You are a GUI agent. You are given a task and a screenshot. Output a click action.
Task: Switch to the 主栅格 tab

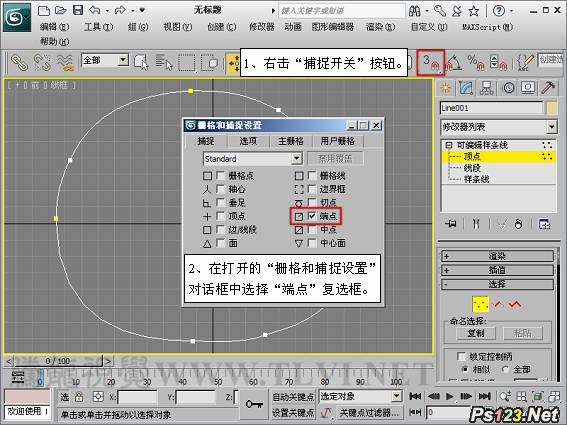[x=291, y=141]
